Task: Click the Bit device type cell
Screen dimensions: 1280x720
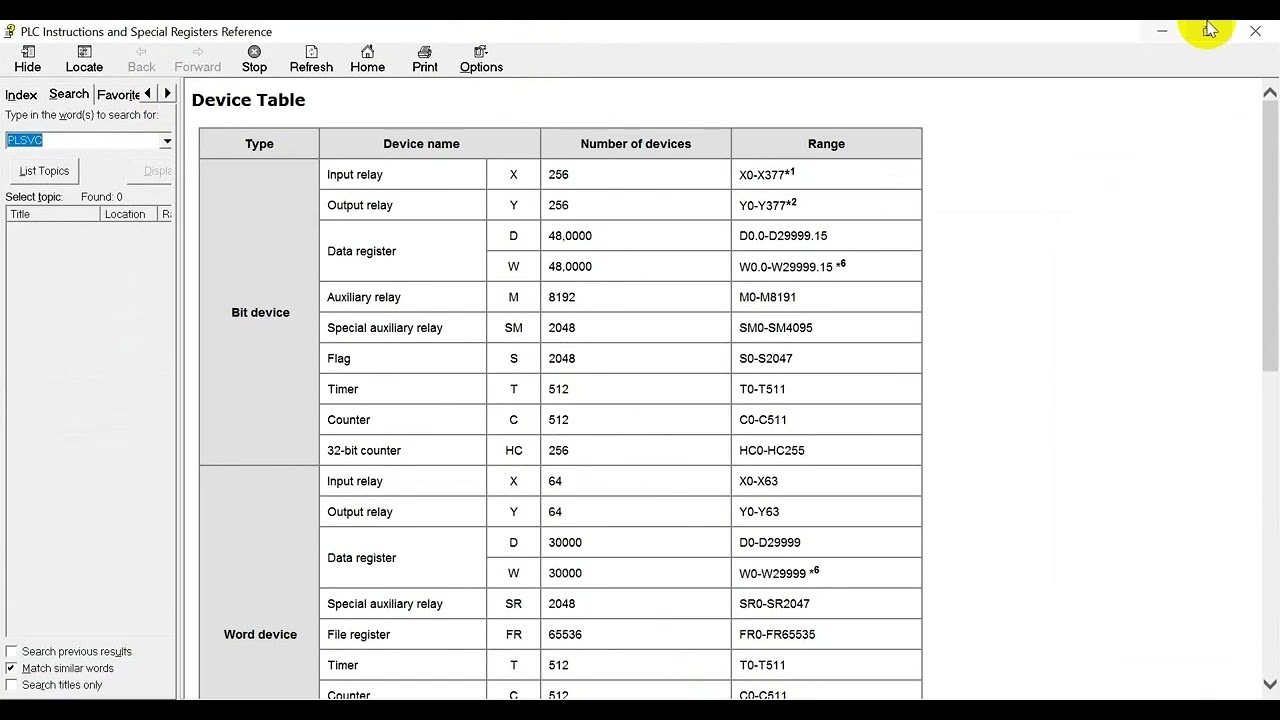Action: 260,312
